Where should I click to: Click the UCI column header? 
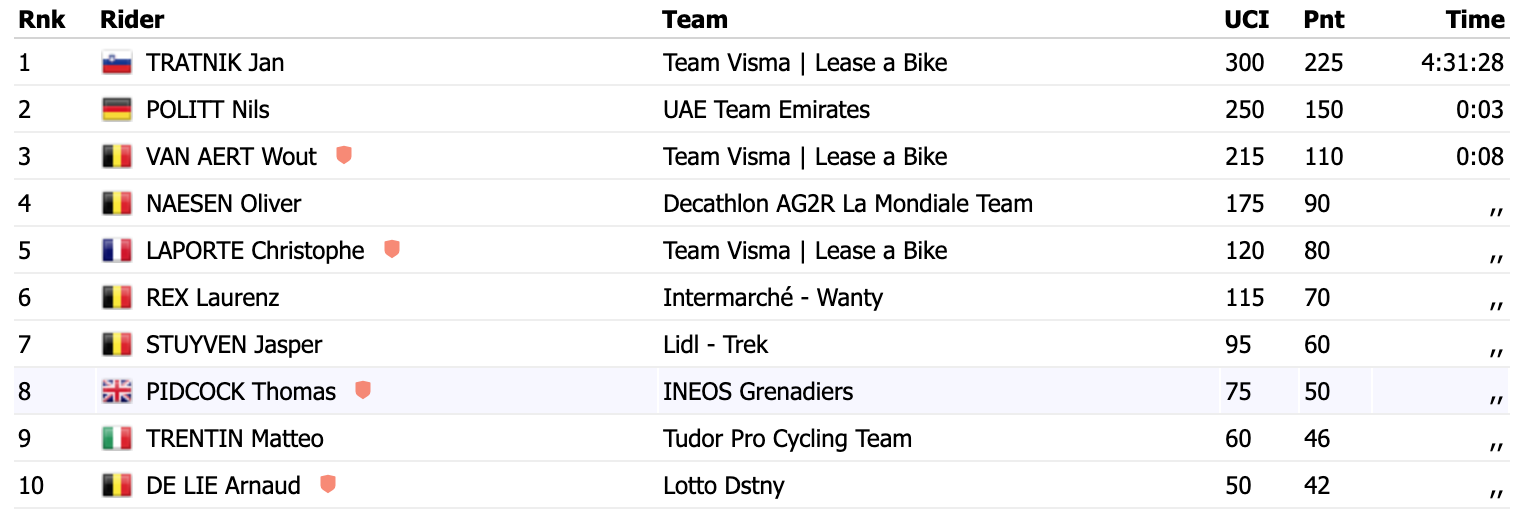(x=1245, y=20)
